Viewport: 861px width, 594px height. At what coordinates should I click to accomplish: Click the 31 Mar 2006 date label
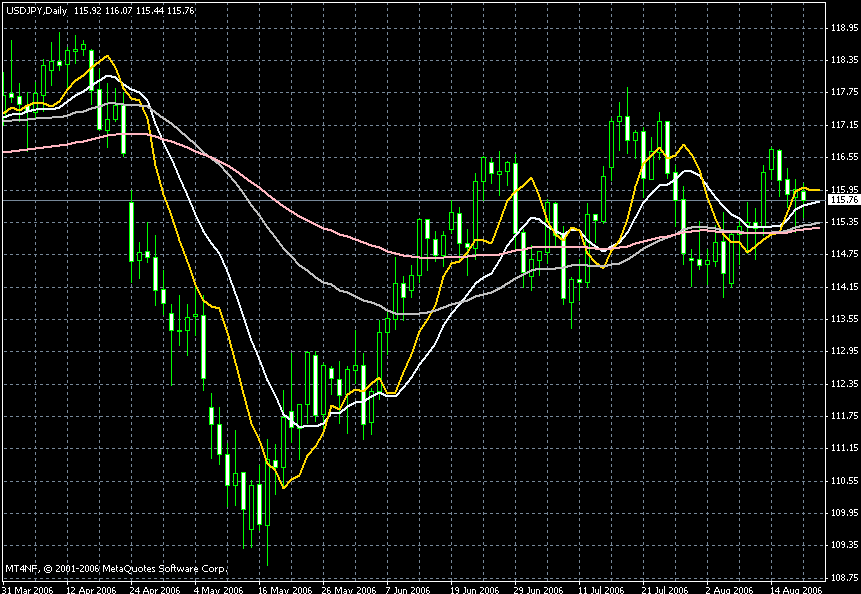click(x=27, y=590)
